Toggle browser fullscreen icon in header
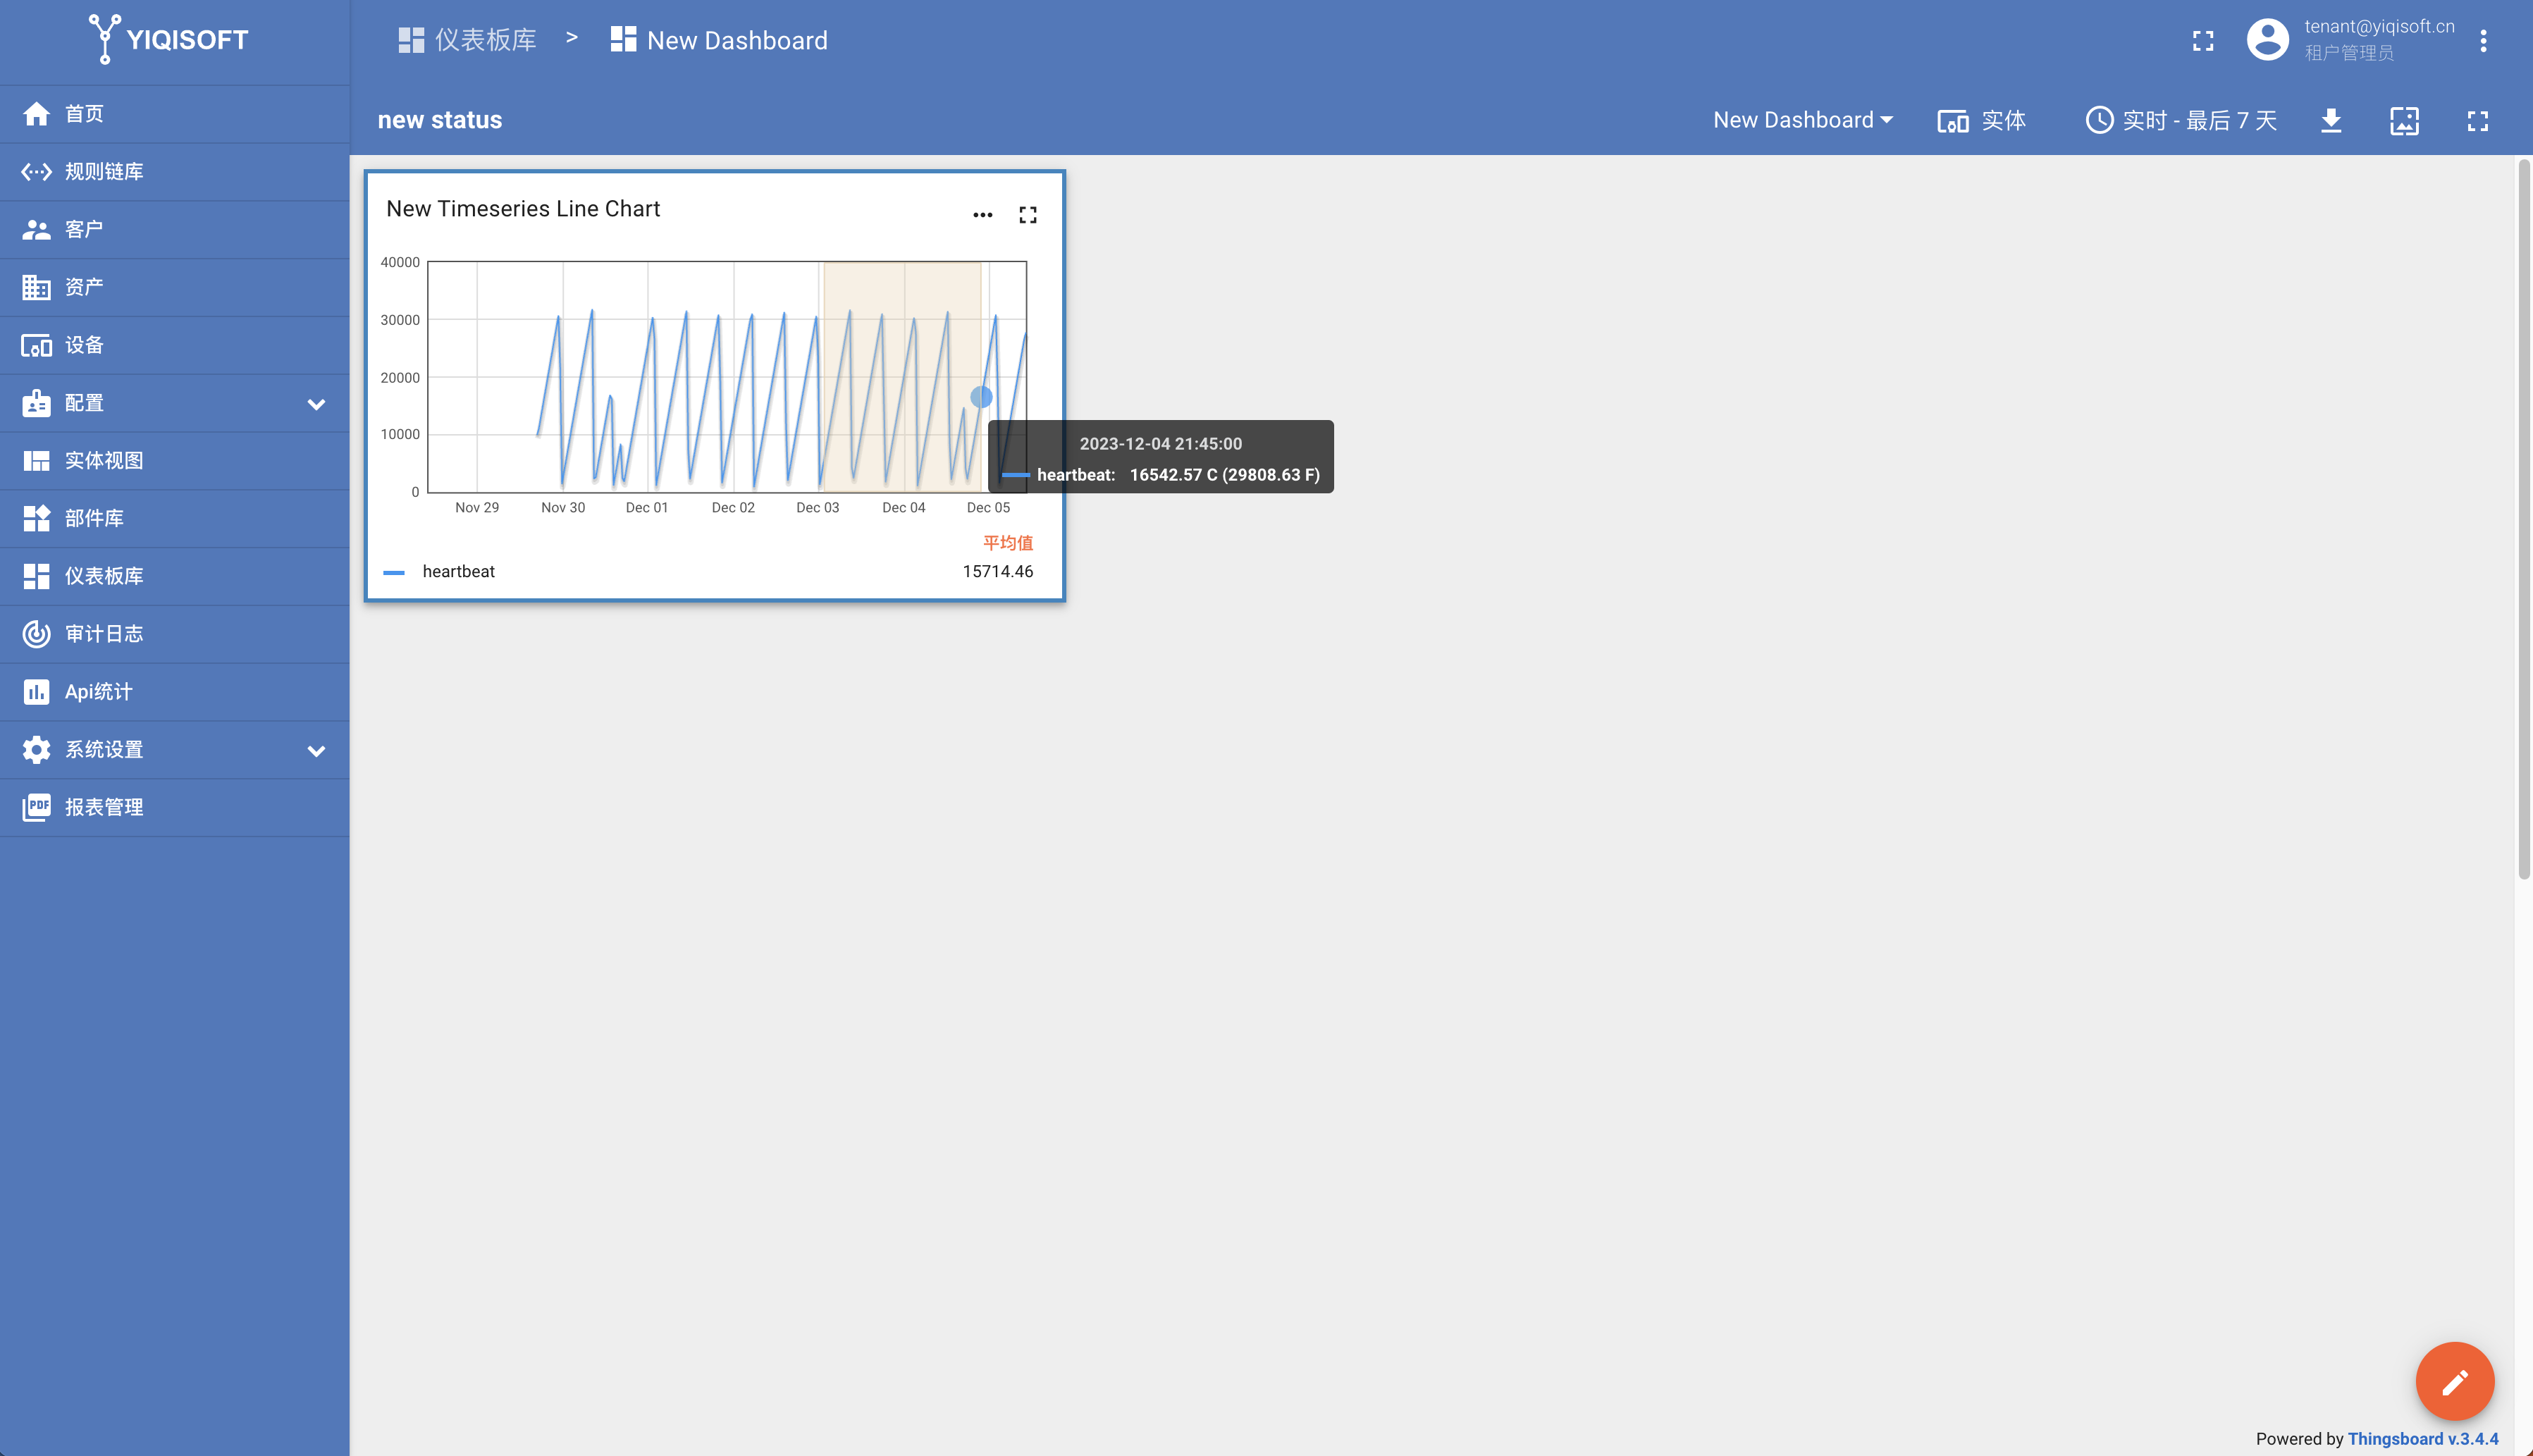Image resolution: width=2533 pixels, height=1456 pixels. [2203, 41]
